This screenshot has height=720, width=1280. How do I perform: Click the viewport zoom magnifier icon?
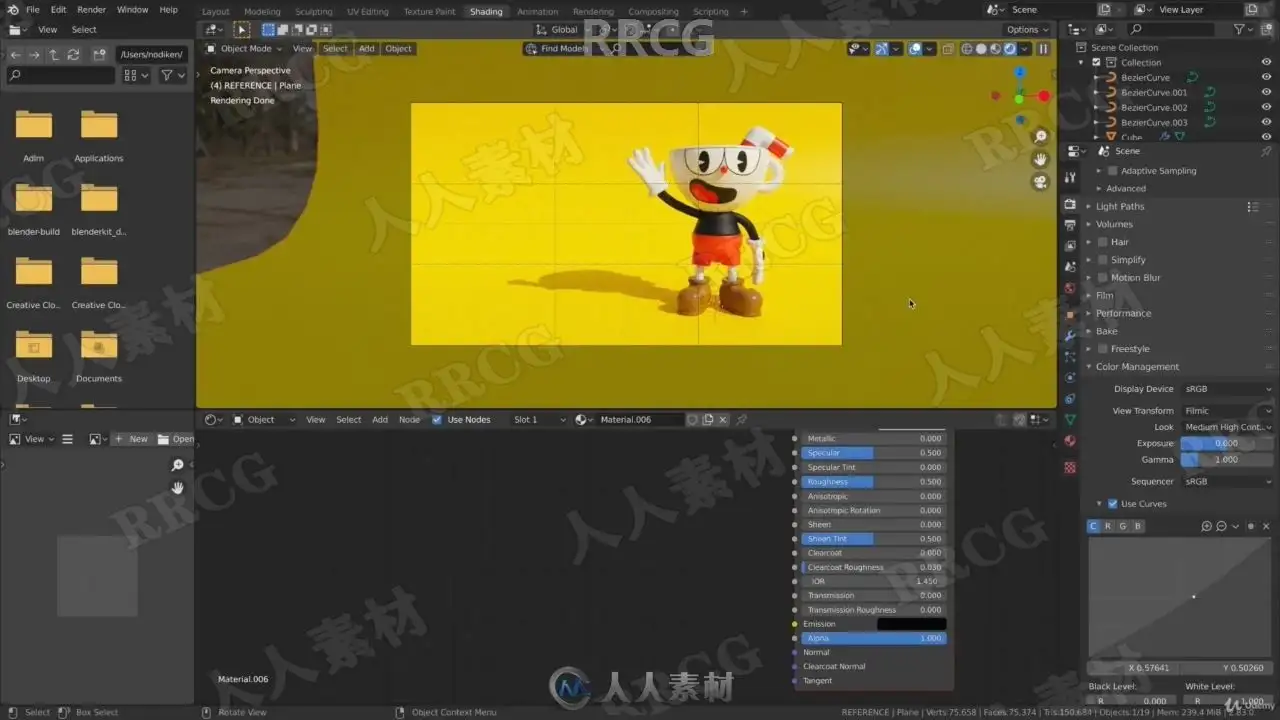click(x=1041, y=136)
